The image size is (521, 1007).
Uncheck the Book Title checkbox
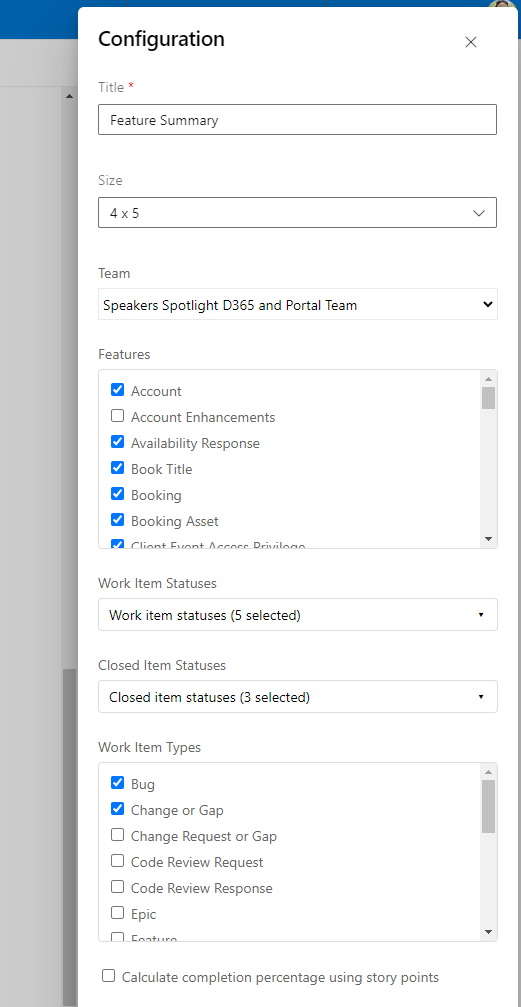pos(118,468)
